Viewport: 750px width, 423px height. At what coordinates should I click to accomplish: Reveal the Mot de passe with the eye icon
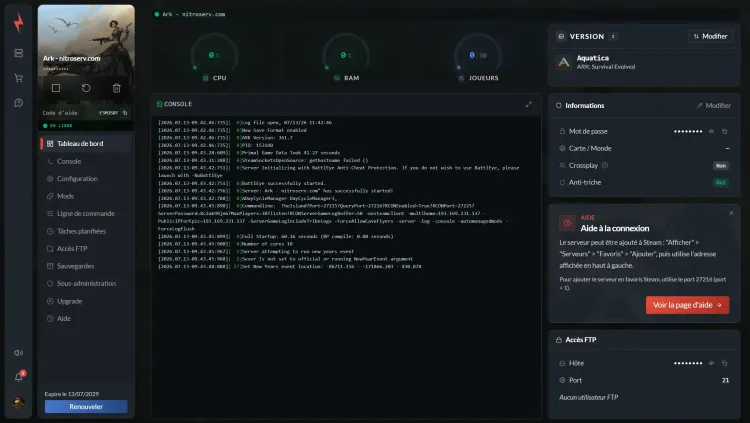(x=711, y=131)
